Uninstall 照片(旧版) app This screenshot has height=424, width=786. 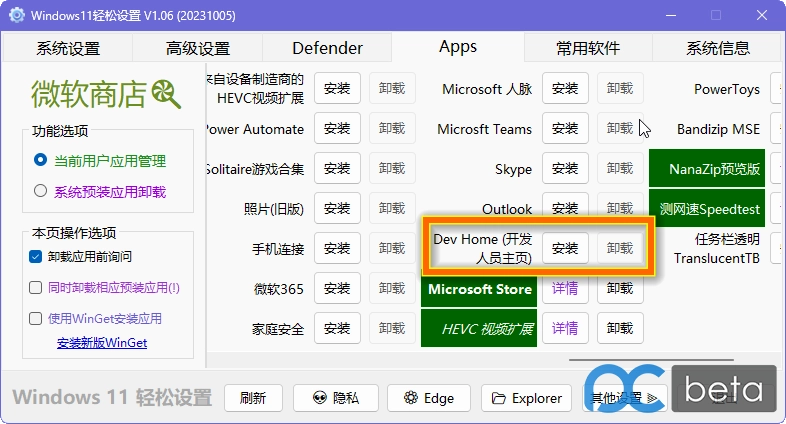pos(392,208)
